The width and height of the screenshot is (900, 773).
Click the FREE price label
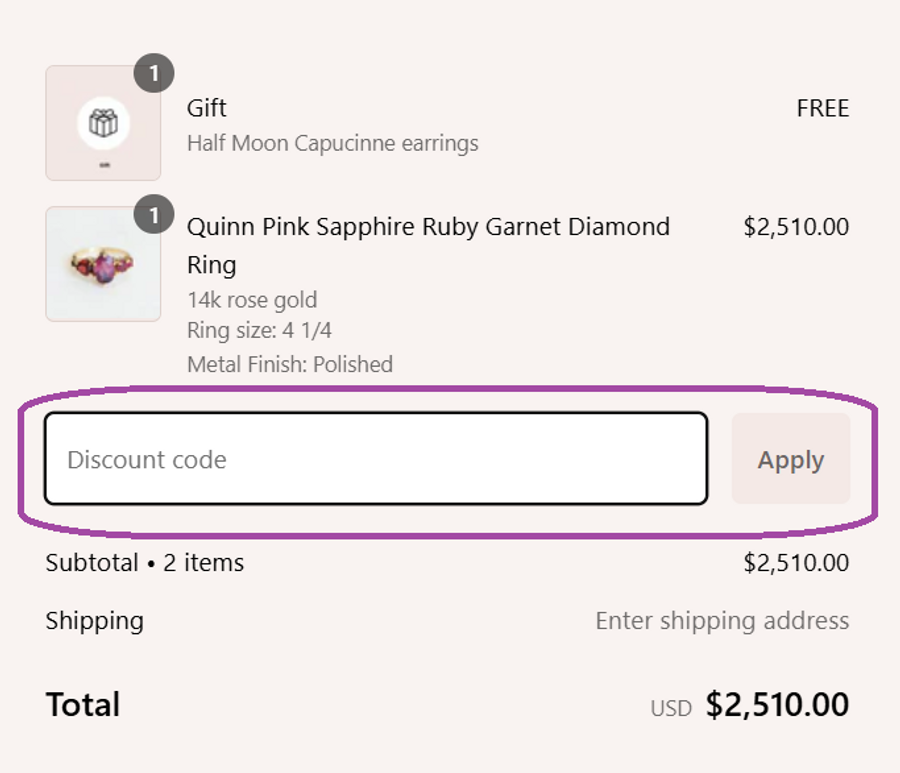coord(822,108)
